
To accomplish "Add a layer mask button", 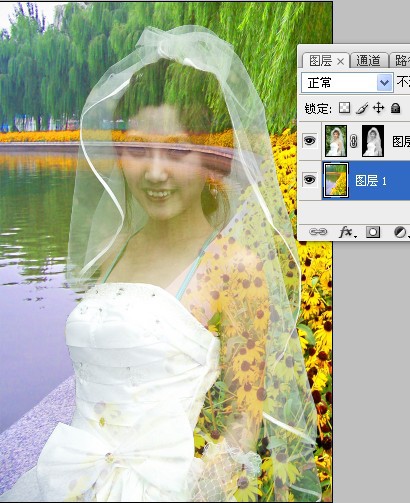I will click(373, 232).
